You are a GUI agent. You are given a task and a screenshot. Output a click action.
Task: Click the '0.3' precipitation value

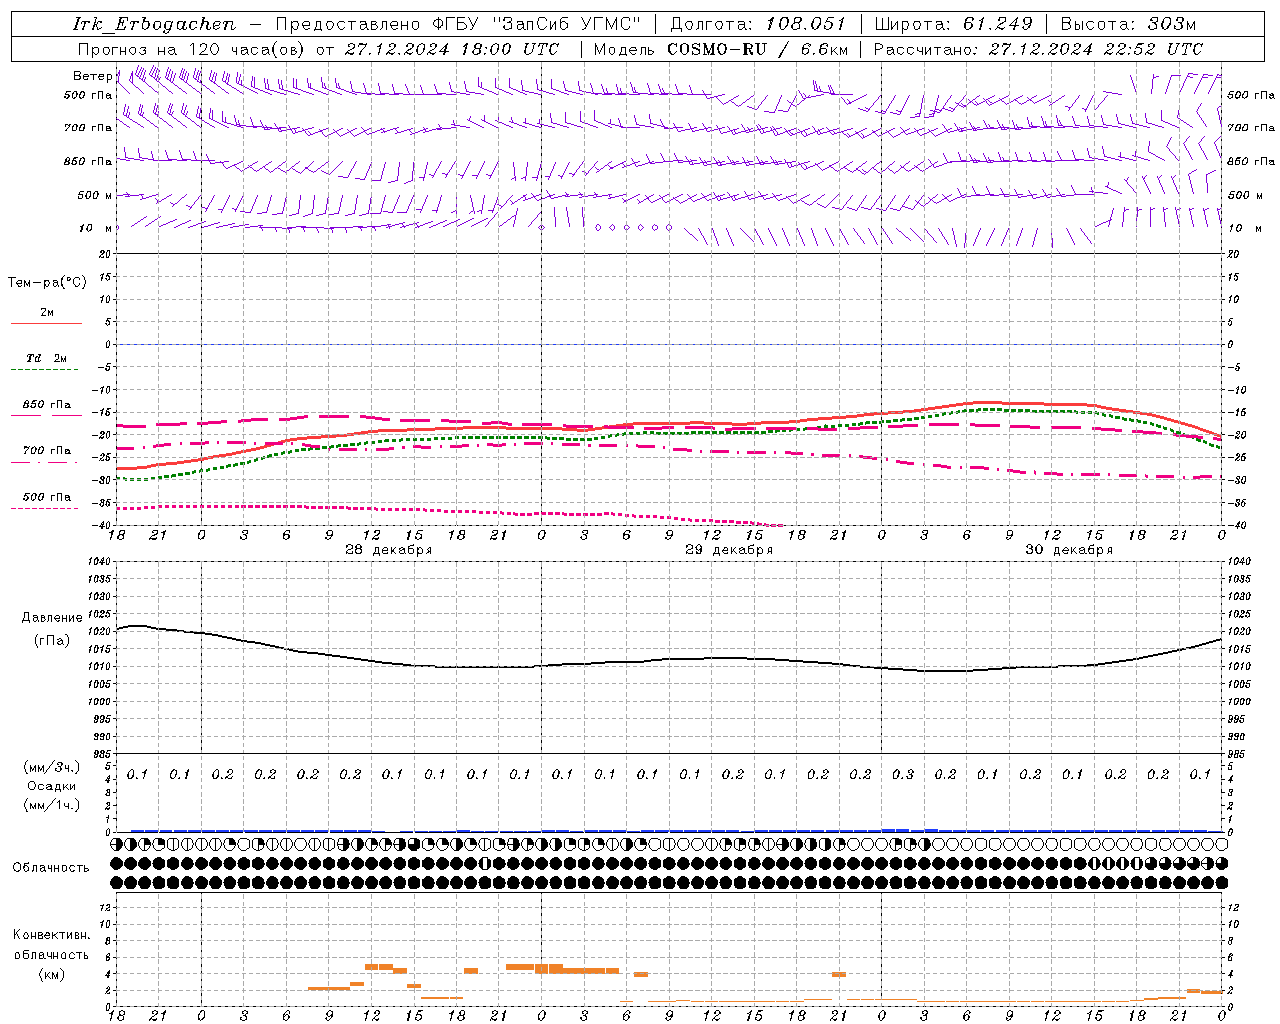pos(903,775)
